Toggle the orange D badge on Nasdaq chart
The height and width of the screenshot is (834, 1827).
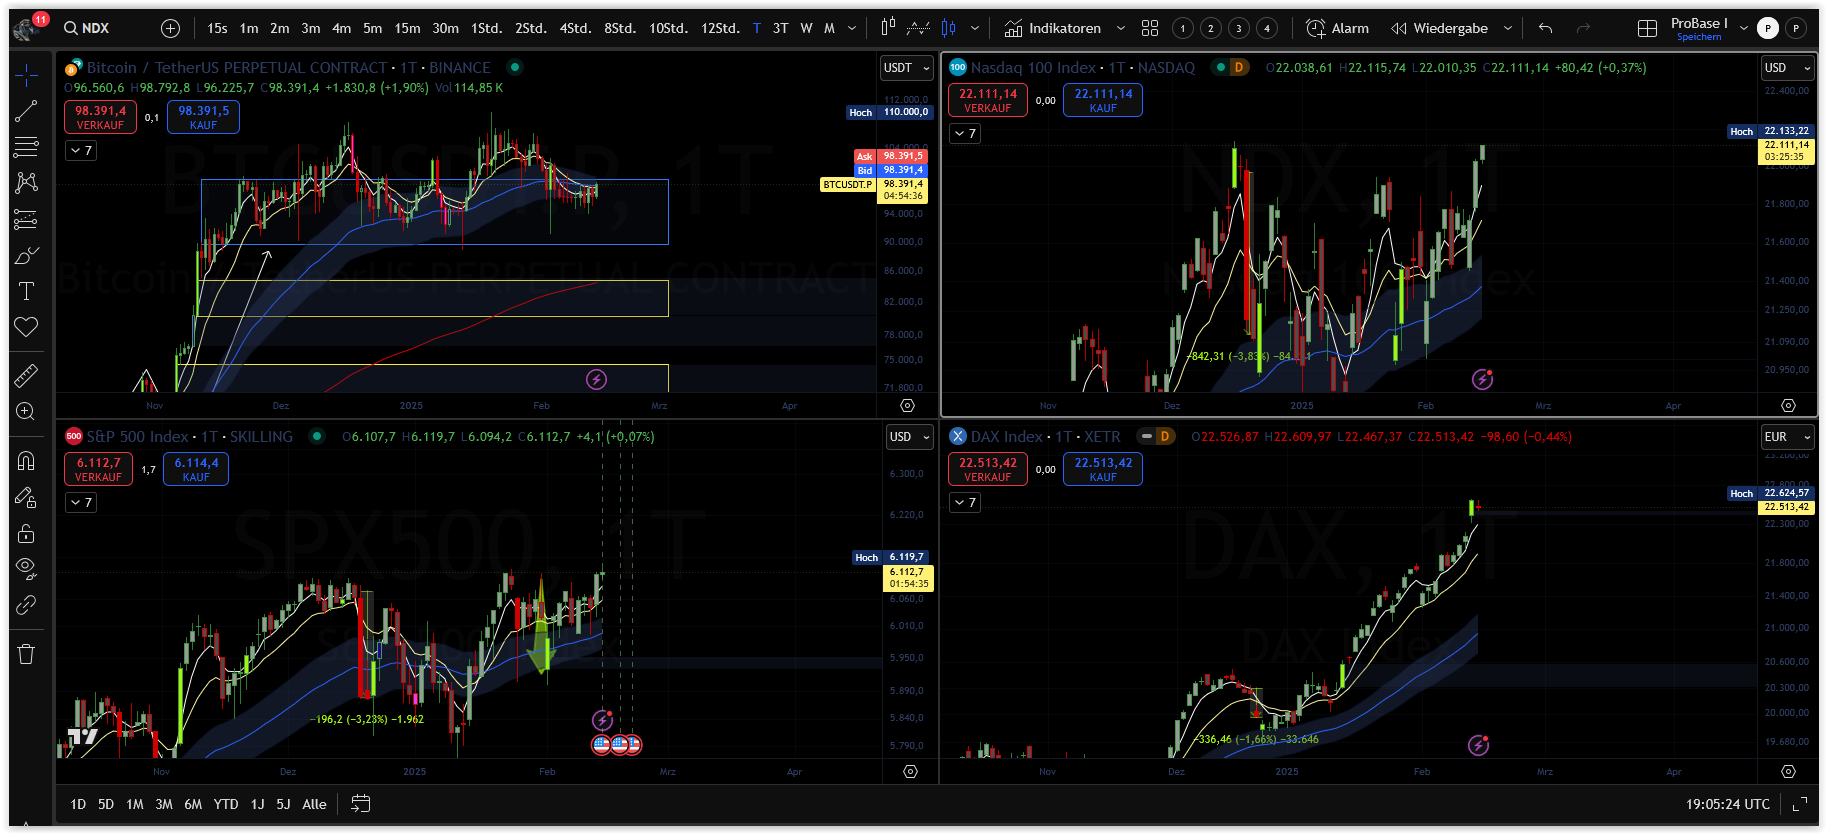1238,68
